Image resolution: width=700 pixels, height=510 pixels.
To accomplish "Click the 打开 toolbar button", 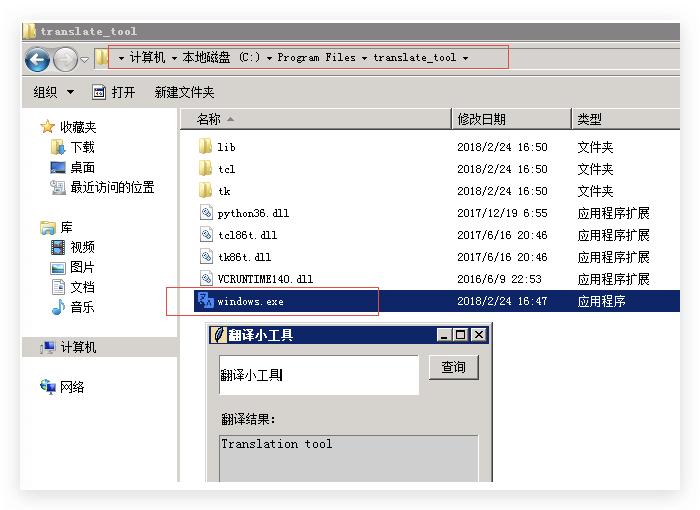I will 114,92.
